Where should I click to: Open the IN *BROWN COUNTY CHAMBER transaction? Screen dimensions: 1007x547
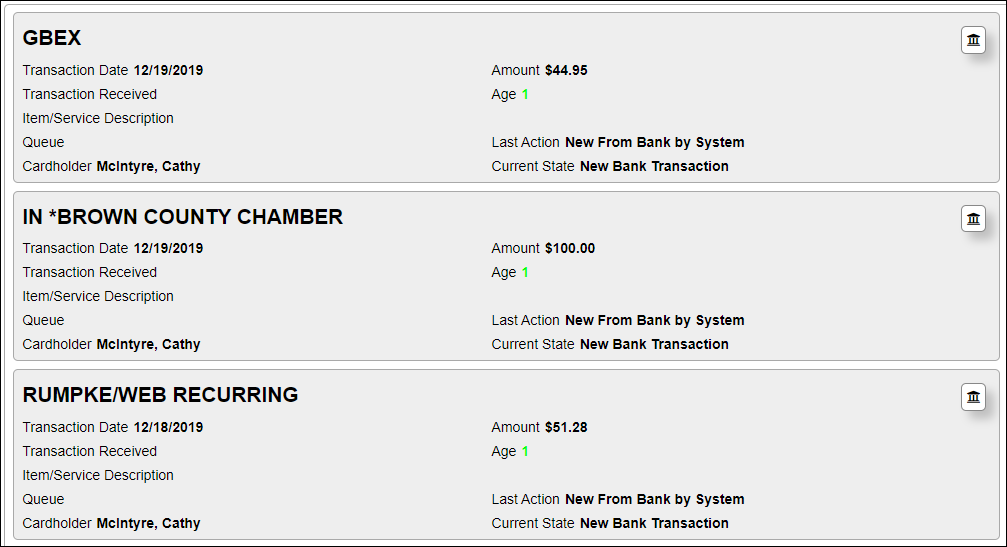pos(182,217)
